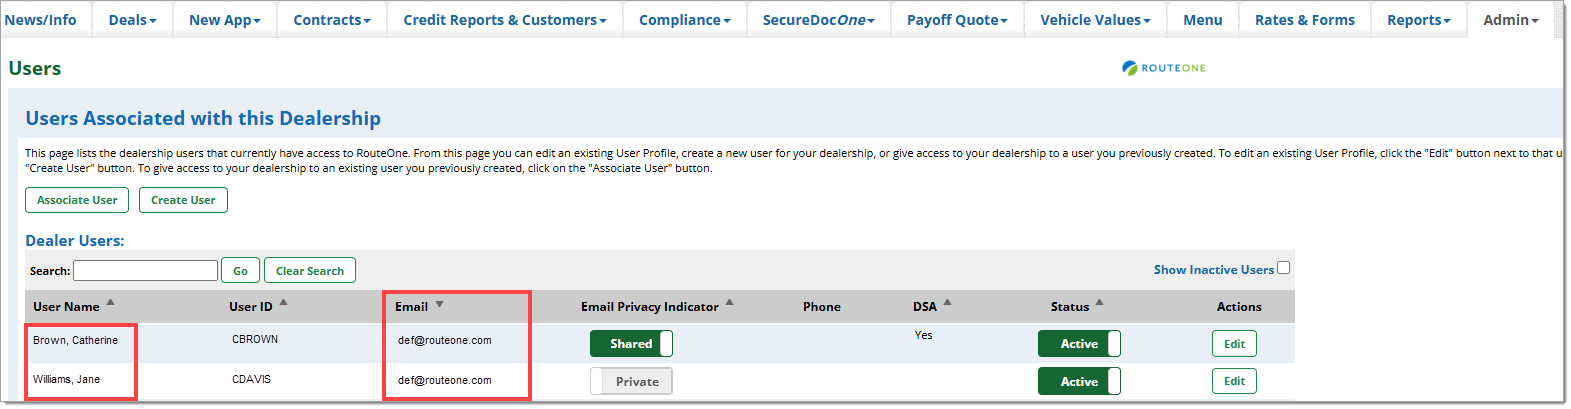Toggle Shared email privacy for Catherine Brown
1571x409 pixels.
coord(631,344)
